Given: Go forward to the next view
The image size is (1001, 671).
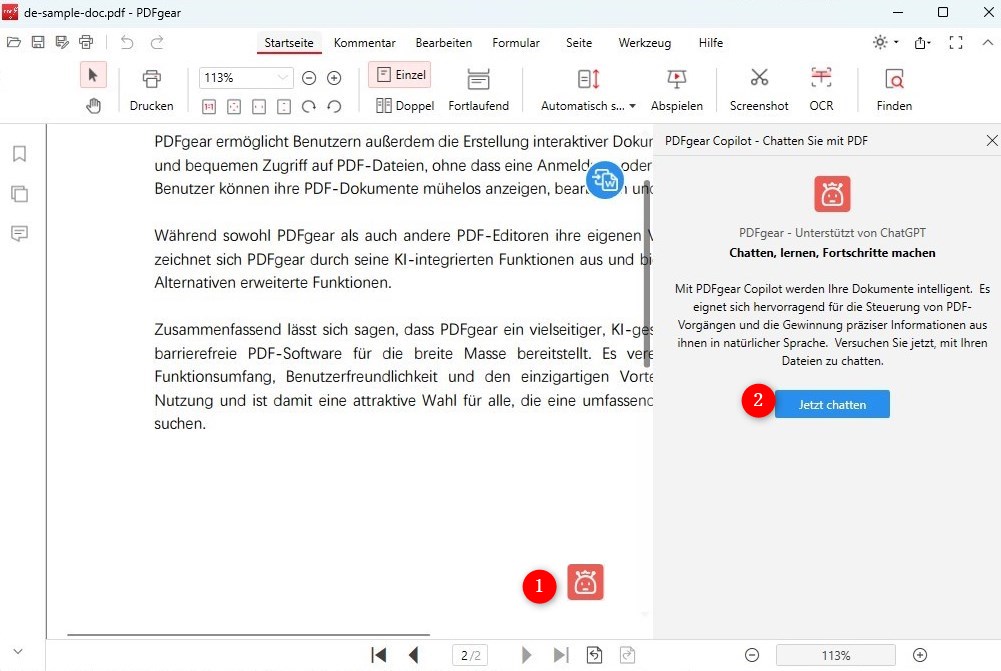Looking at the screenshot, I should 628,655.
